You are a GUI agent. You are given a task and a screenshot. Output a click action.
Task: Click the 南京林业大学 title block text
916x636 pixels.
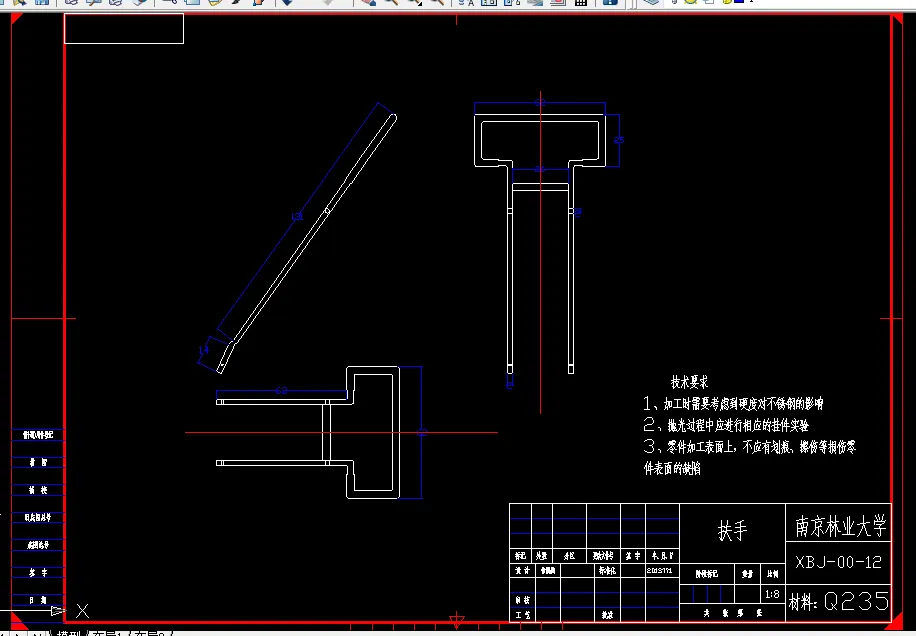(840, 526)
